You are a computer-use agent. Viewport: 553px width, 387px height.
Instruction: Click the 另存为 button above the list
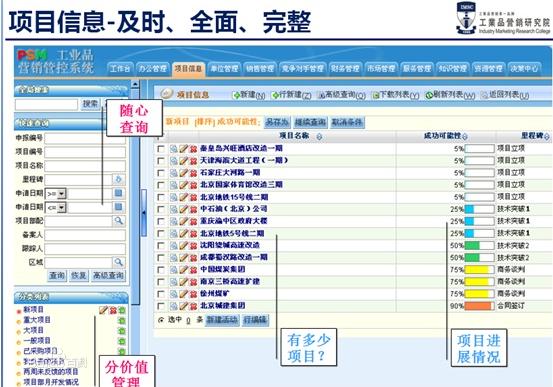277,122
